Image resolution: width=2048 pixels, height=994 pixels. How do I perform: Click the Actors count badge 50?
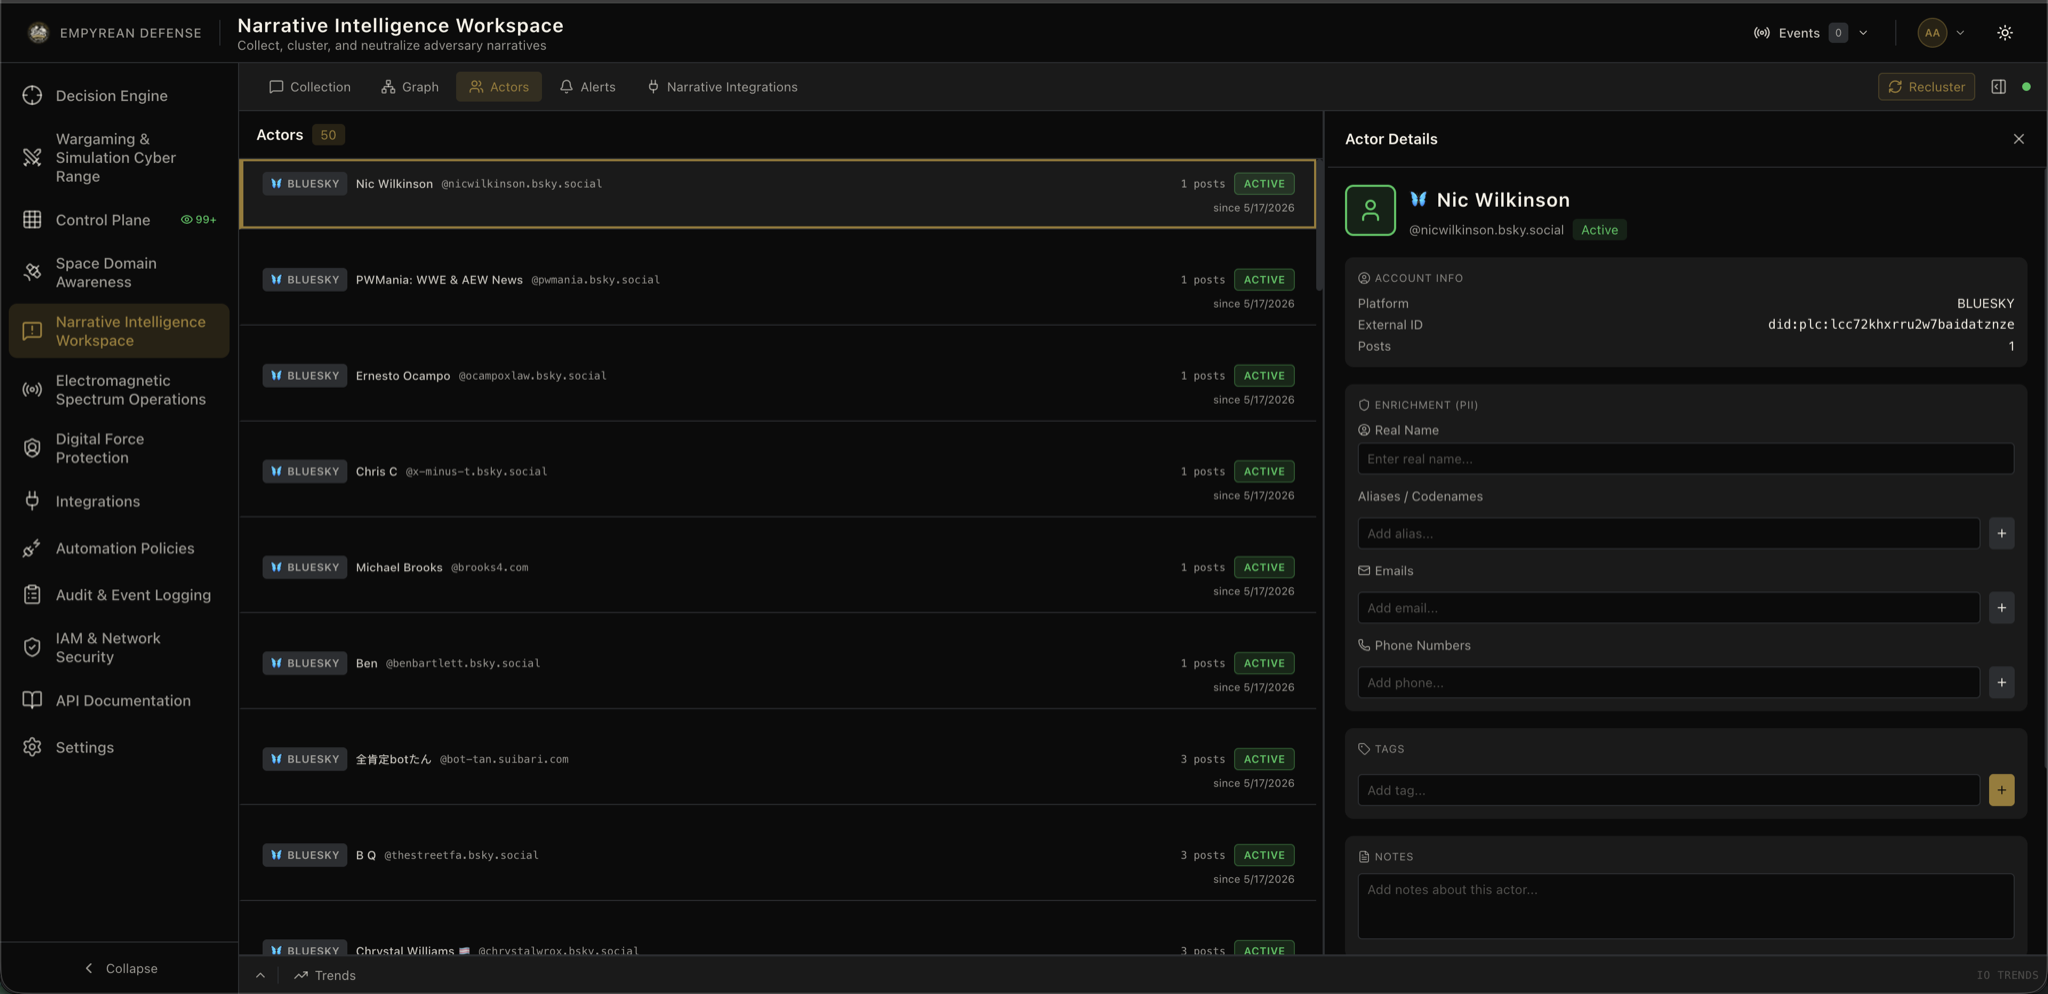click(x=328, y=135)
